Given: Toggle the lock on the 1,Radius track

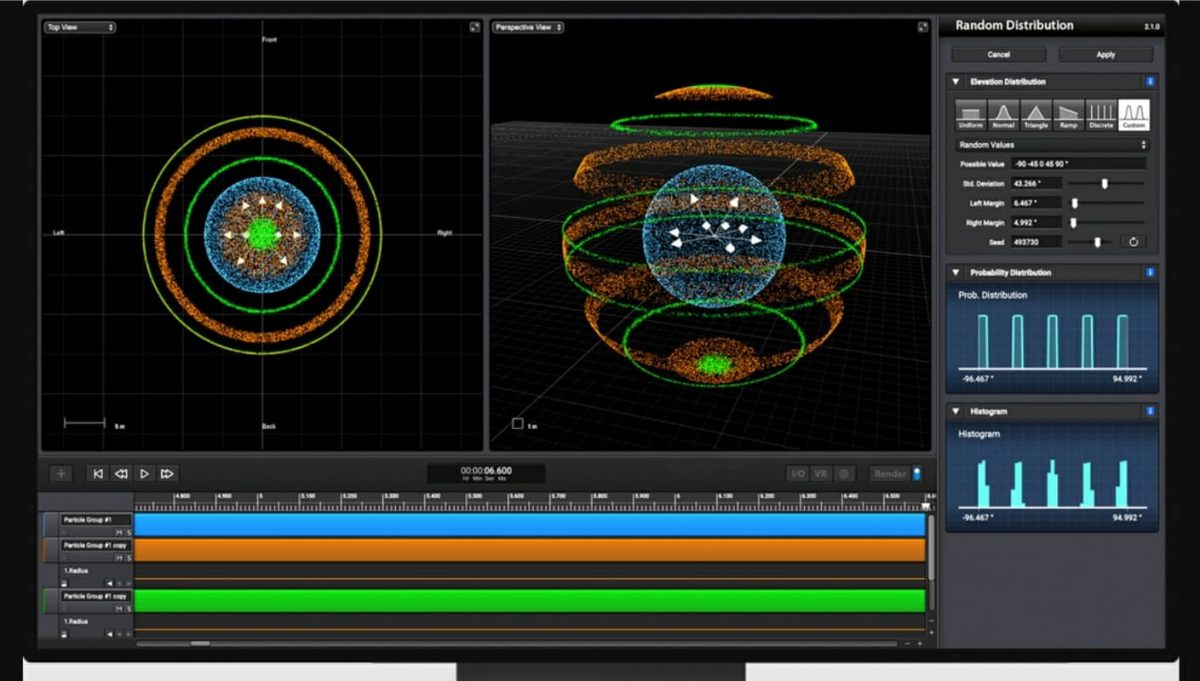Looking at the screenshot, I should [63, 582].
